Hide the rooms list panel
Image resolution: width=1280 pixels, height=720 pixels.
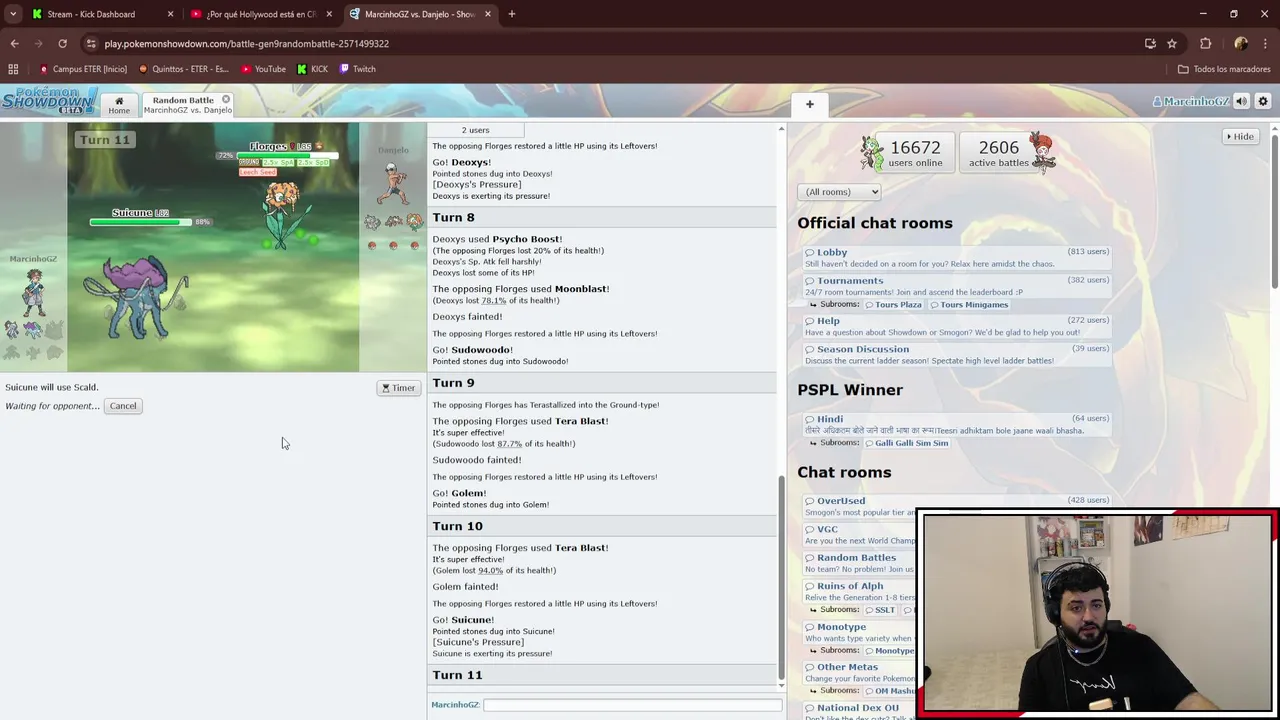(1239, 136)
